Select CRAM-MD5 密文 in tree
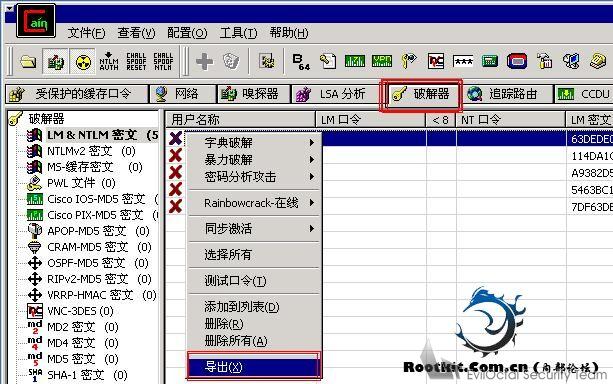This screenshot has height=384, width=613. (99, 247)
